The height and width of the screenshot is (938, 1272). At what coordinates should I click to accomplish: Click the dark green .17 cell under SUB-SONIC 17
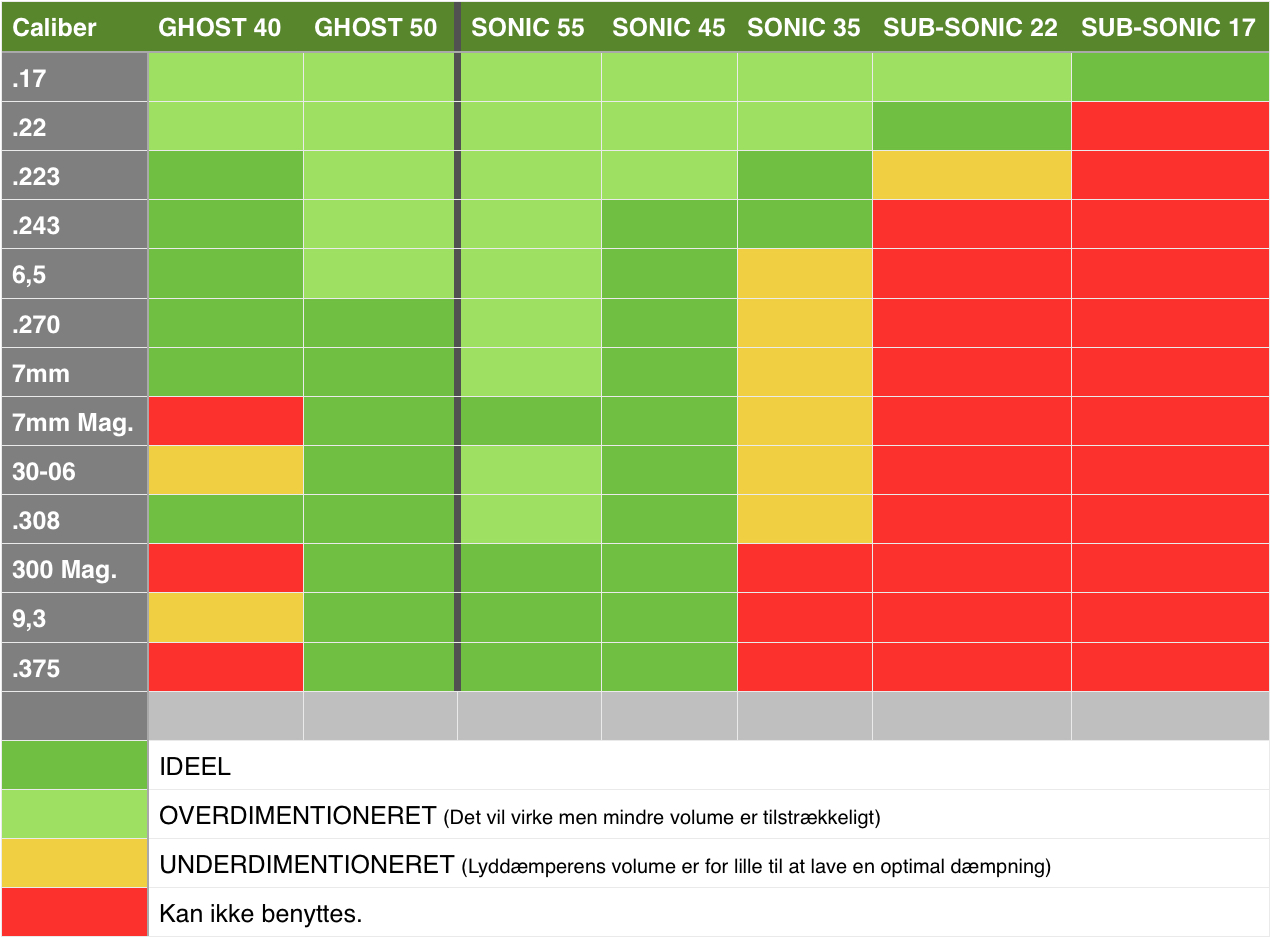1170,77
